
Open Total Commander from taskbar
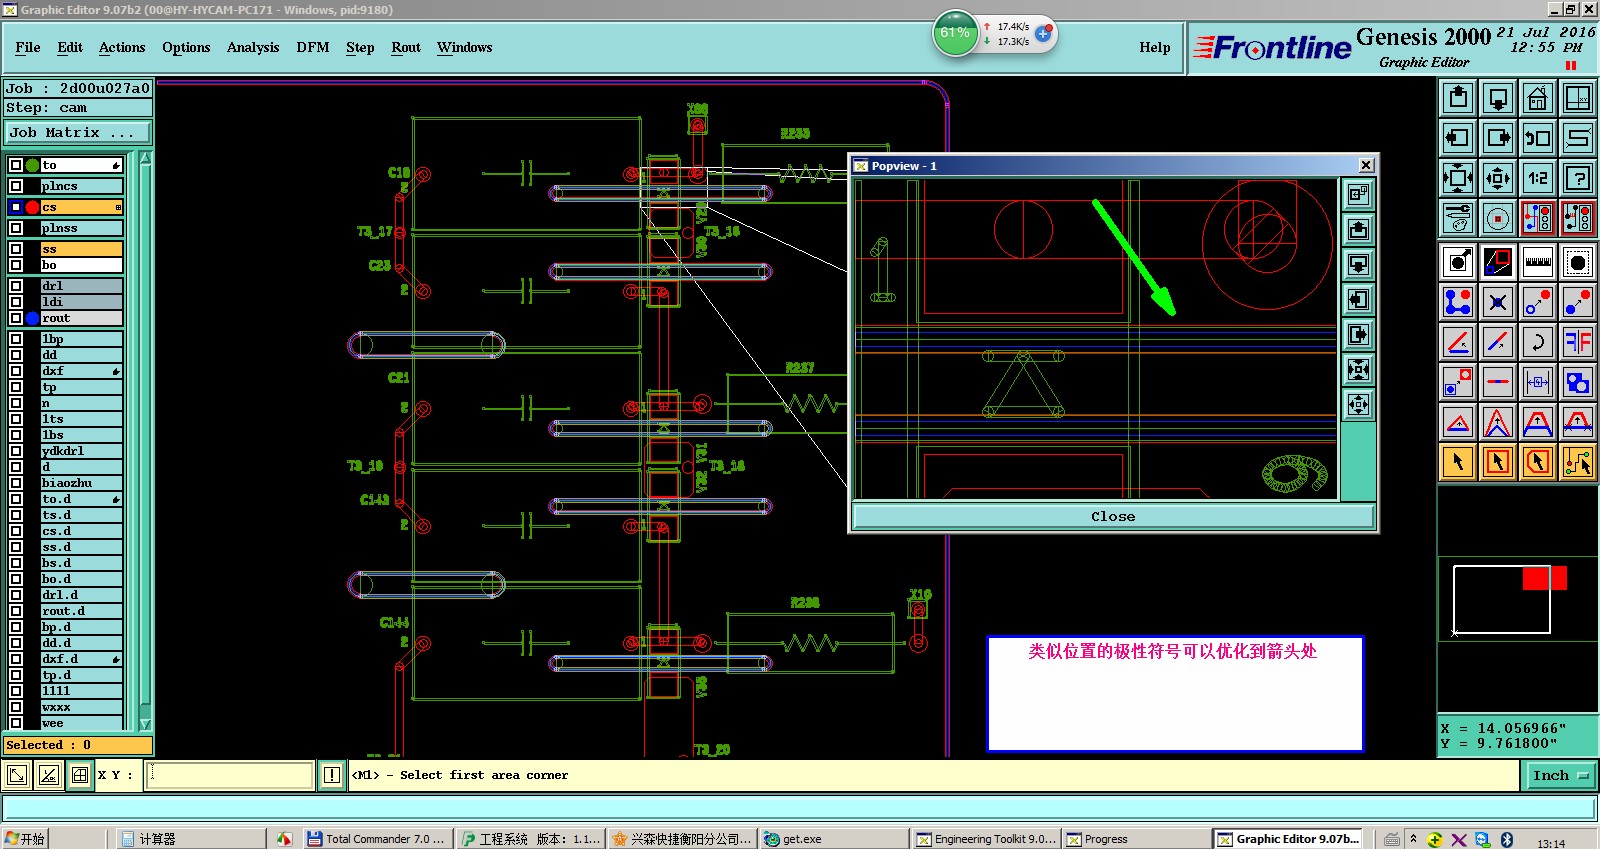[x=379, y=839]
